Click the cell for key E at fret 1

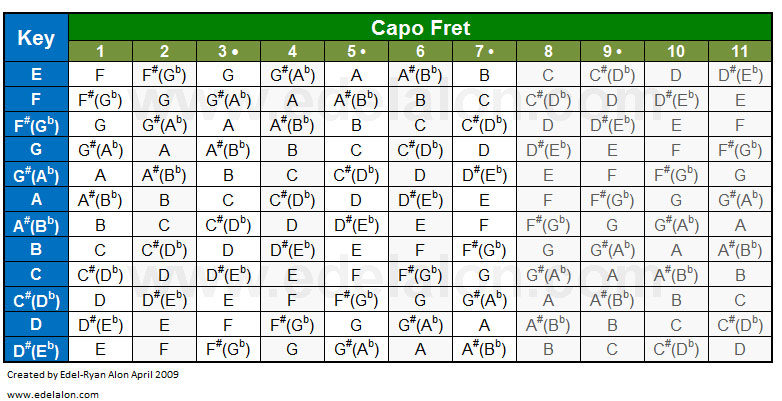coord(100,74)
